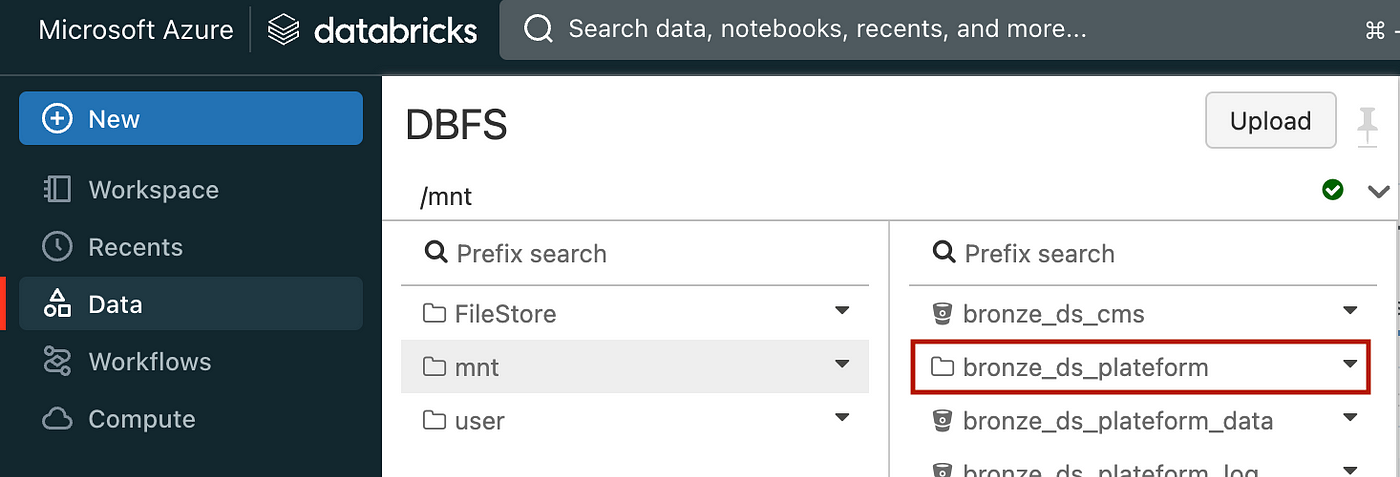1400x477 pixels.
Task: Click the bronze_ds_cms bucket icon
Action: click(941, 314)
